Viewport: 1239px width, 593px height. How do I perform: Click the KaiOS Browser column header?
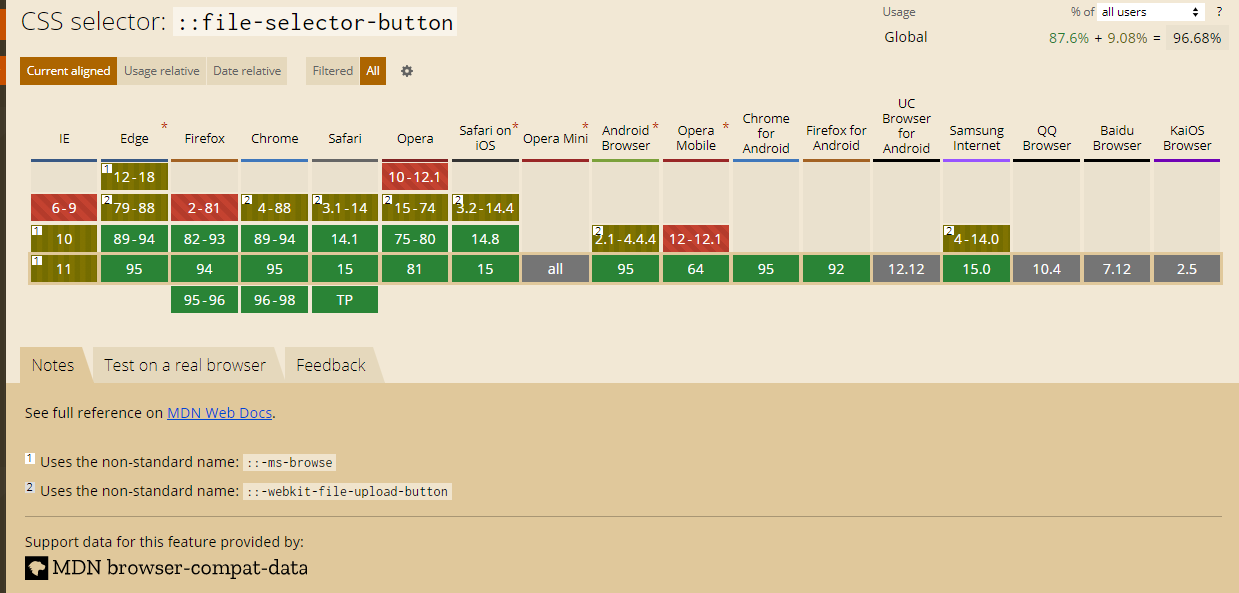[1187, 138]
